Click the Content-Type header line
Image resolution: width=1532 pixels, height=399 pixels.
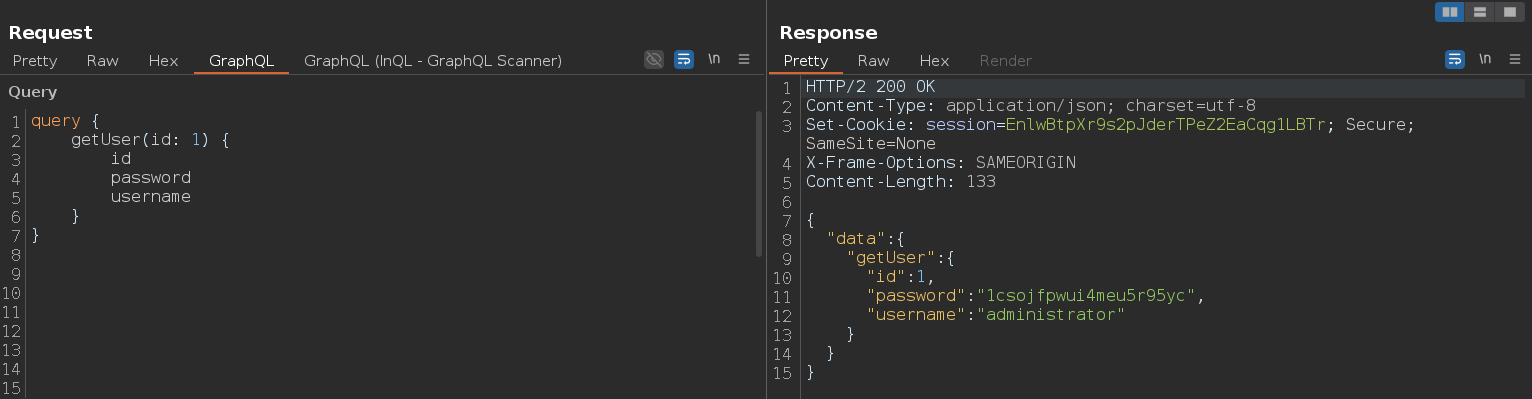1031,106
